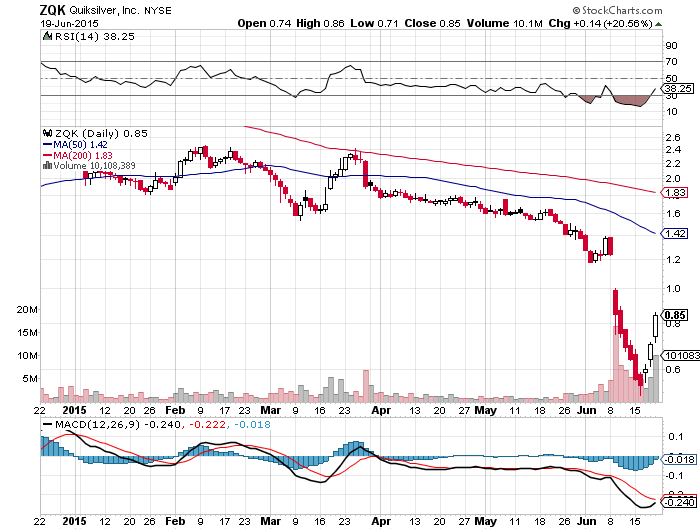Click the 2015 label under the MACD panel
The image size is (700, 530).
coord(75,521)
